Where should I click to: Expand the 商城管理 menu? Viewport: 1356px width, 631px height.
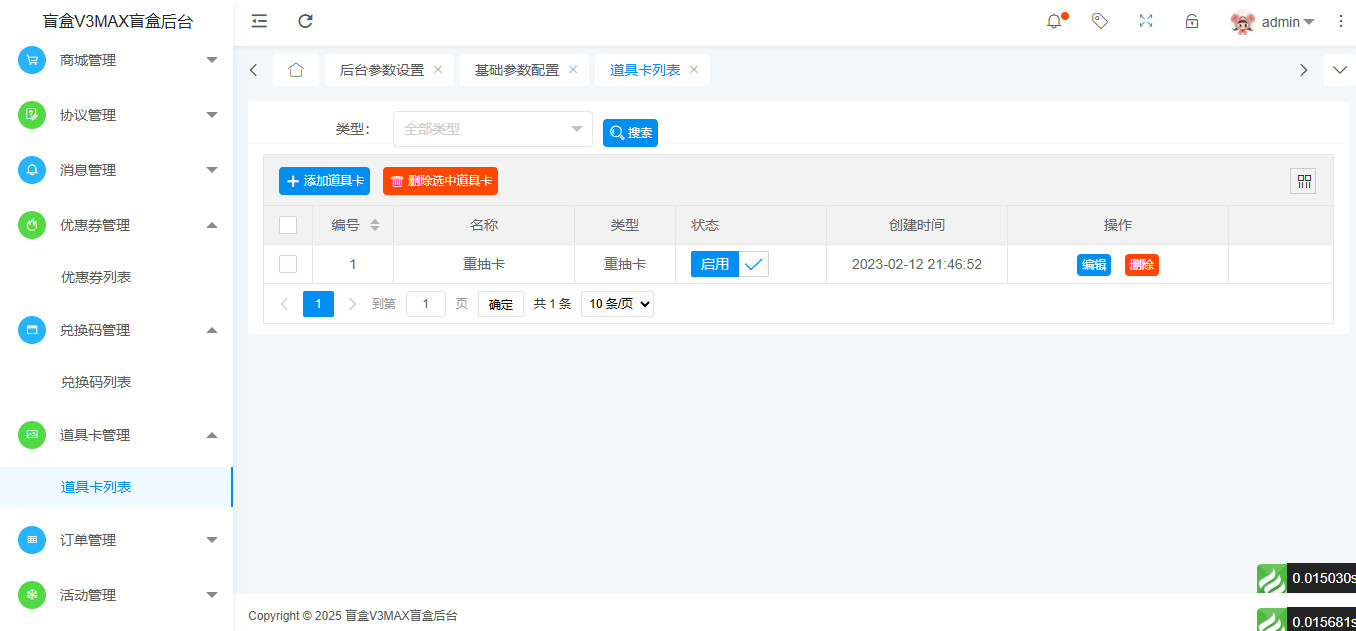116,60
